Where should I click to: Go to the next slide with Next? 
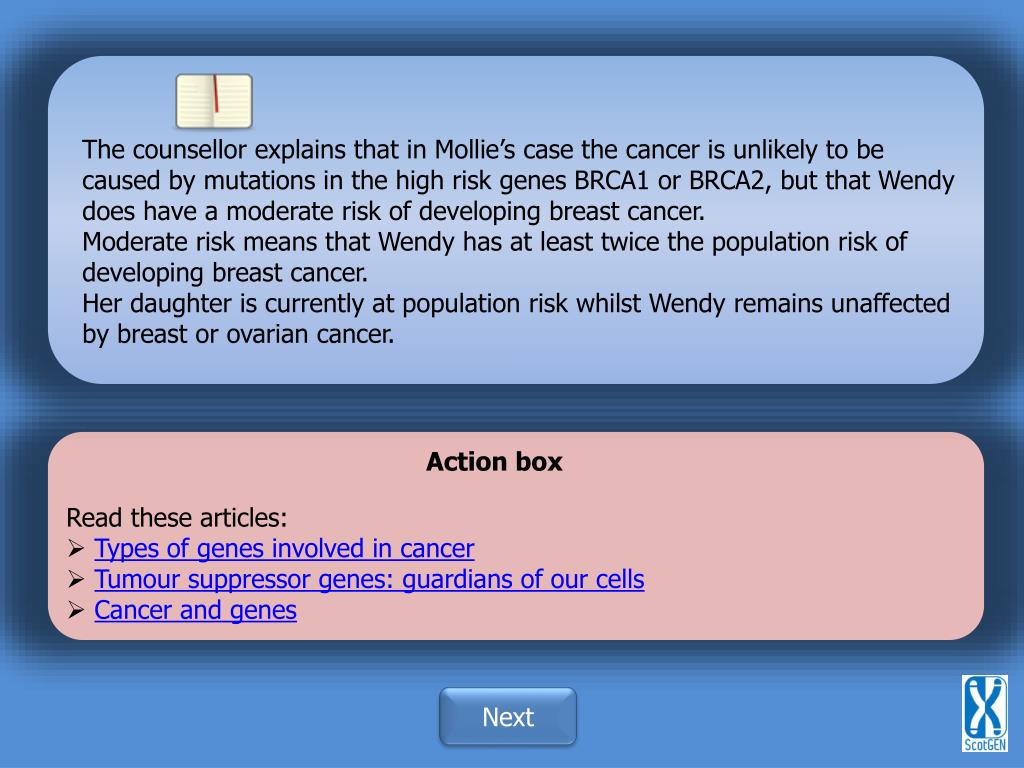tap(508, 716)
